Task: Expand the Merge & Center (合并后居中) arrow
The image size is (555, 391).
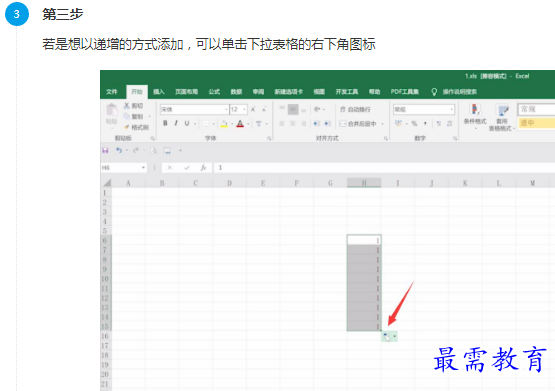Action: tap(383, 123)
